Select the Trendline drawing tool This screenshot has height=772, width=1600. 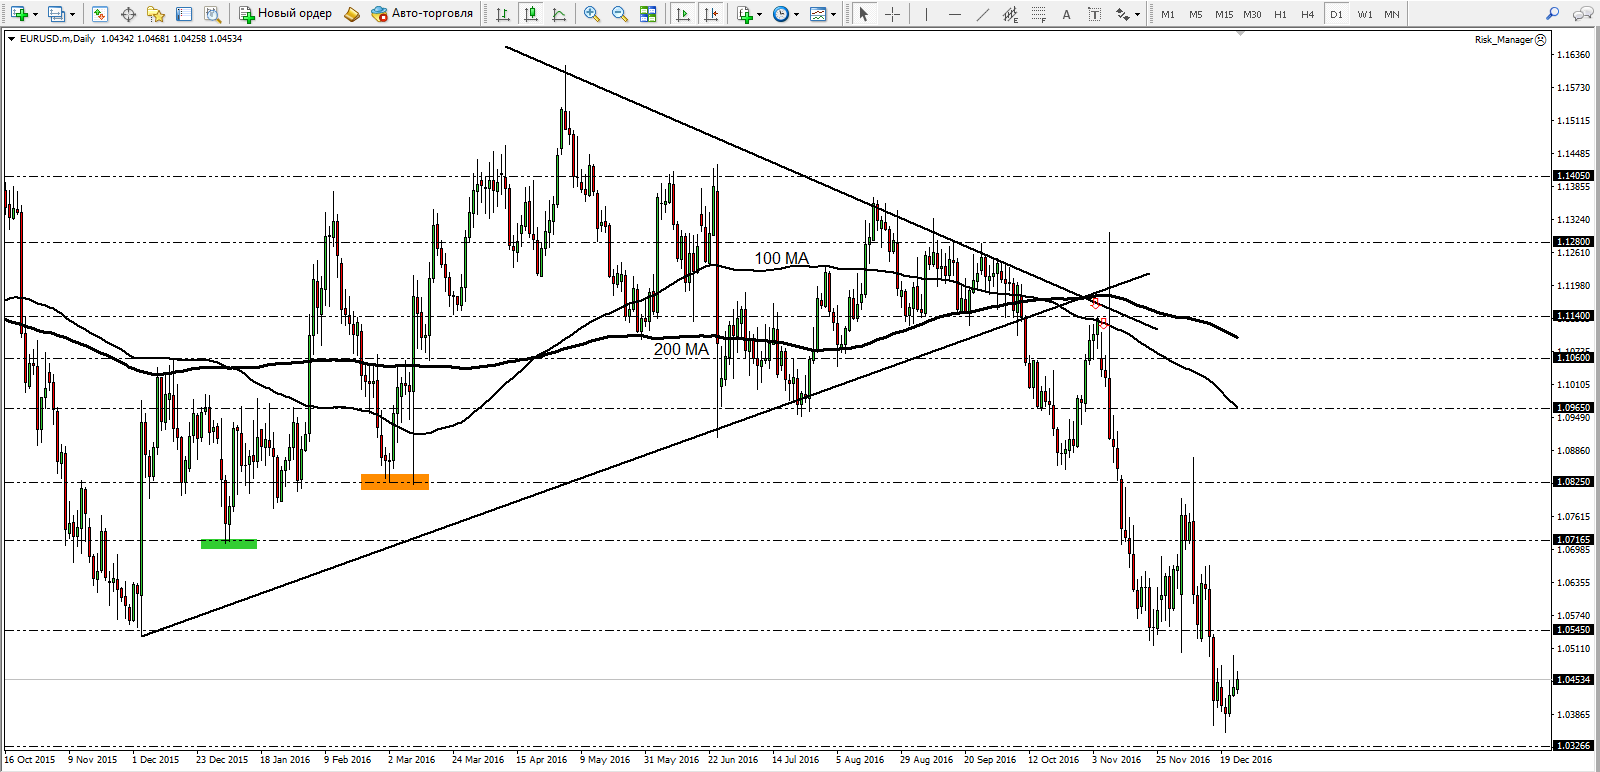pyautogui.click(x=982, y=14)
